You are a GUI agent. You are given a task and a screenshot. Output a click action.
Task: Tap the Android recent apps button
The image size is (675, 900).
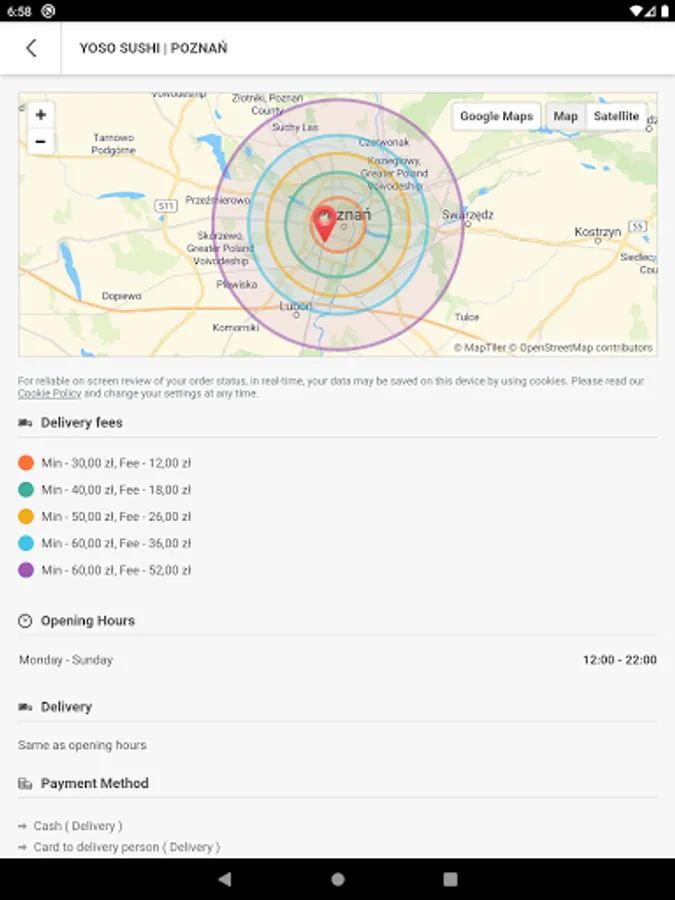pos(451,879)
